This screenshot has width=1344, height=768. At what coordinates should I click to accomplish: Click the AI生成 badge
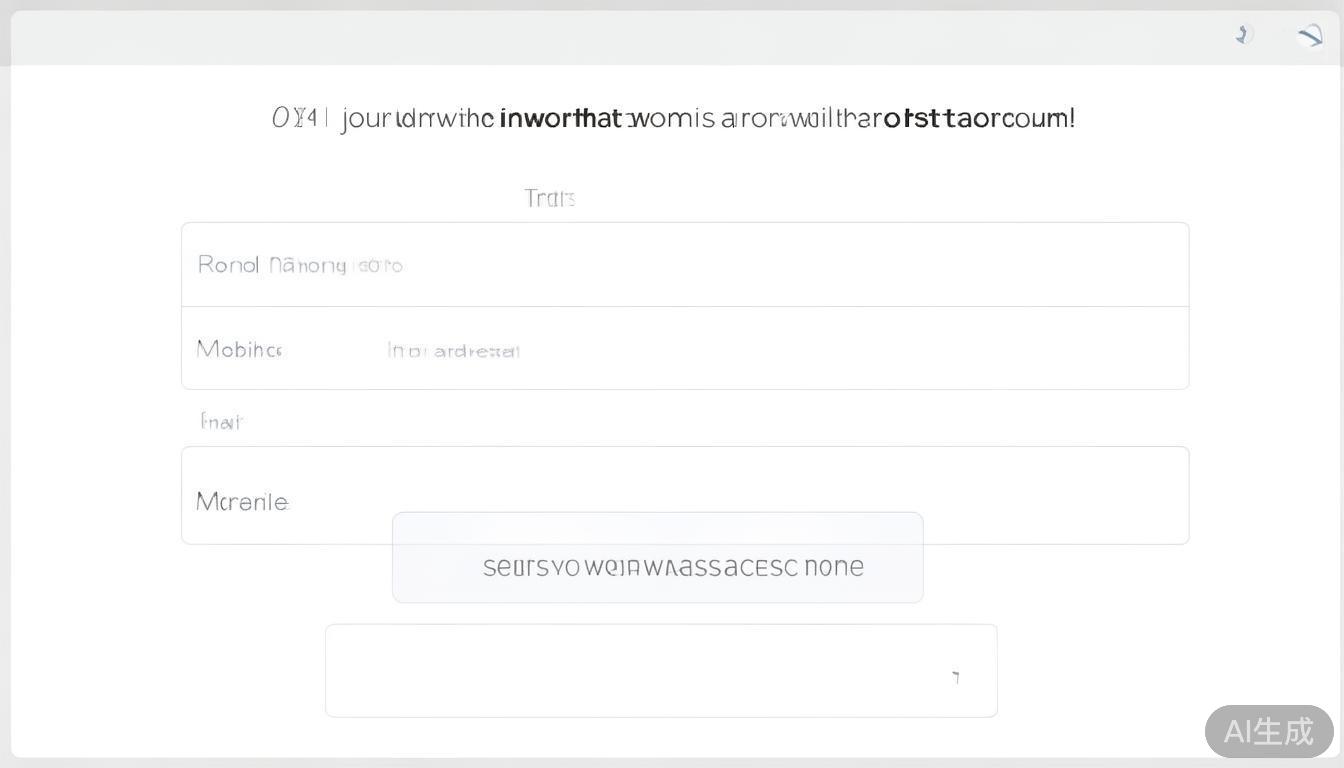(x=1268, y=731)
